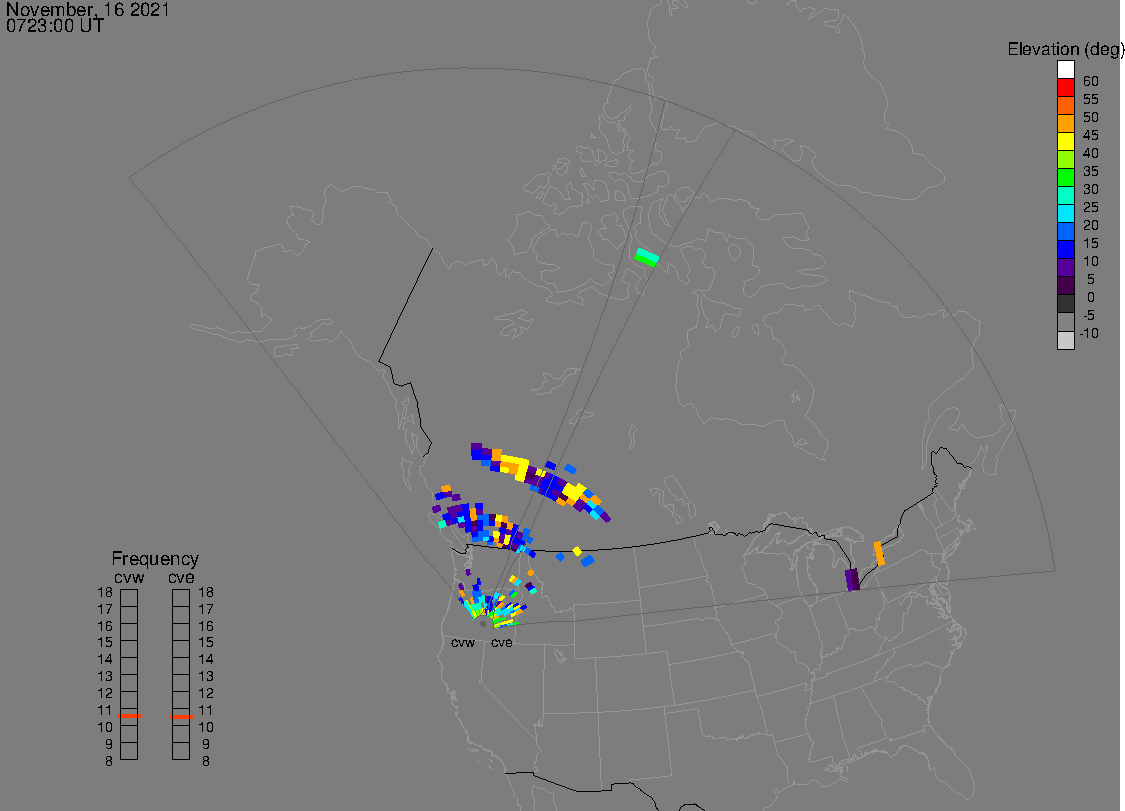Image resolution: width=1125 pixels, height=811 pixels.
Task: Click the lightest gray bottom legend swatch
Action: point(1065,339)
